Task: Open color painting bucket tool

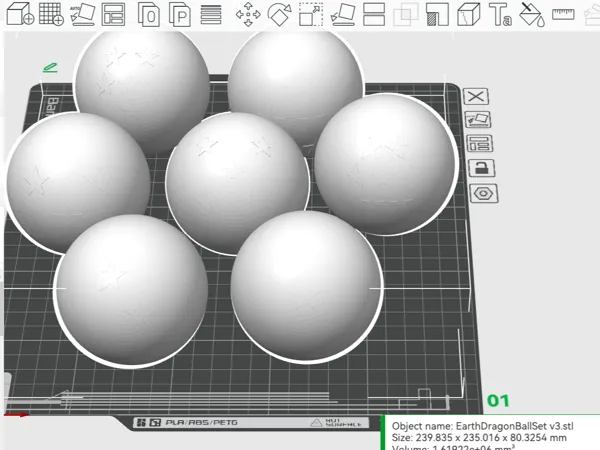Action: (x=532, y=15)
